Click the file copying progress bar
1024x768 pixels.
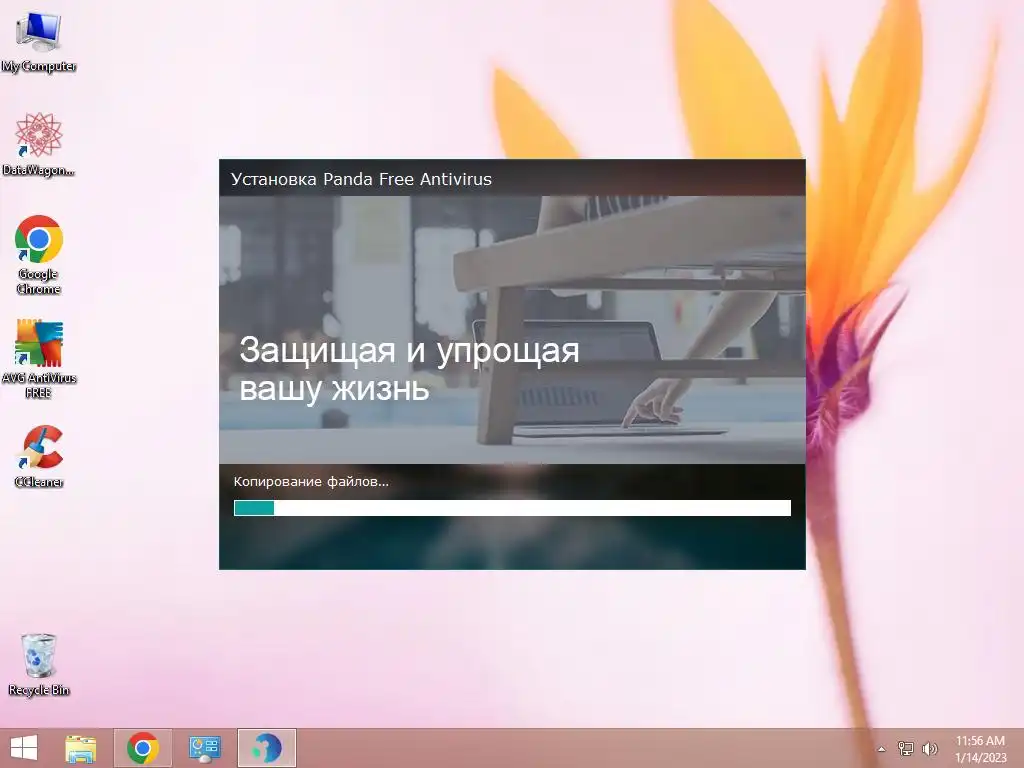[512, 508]
